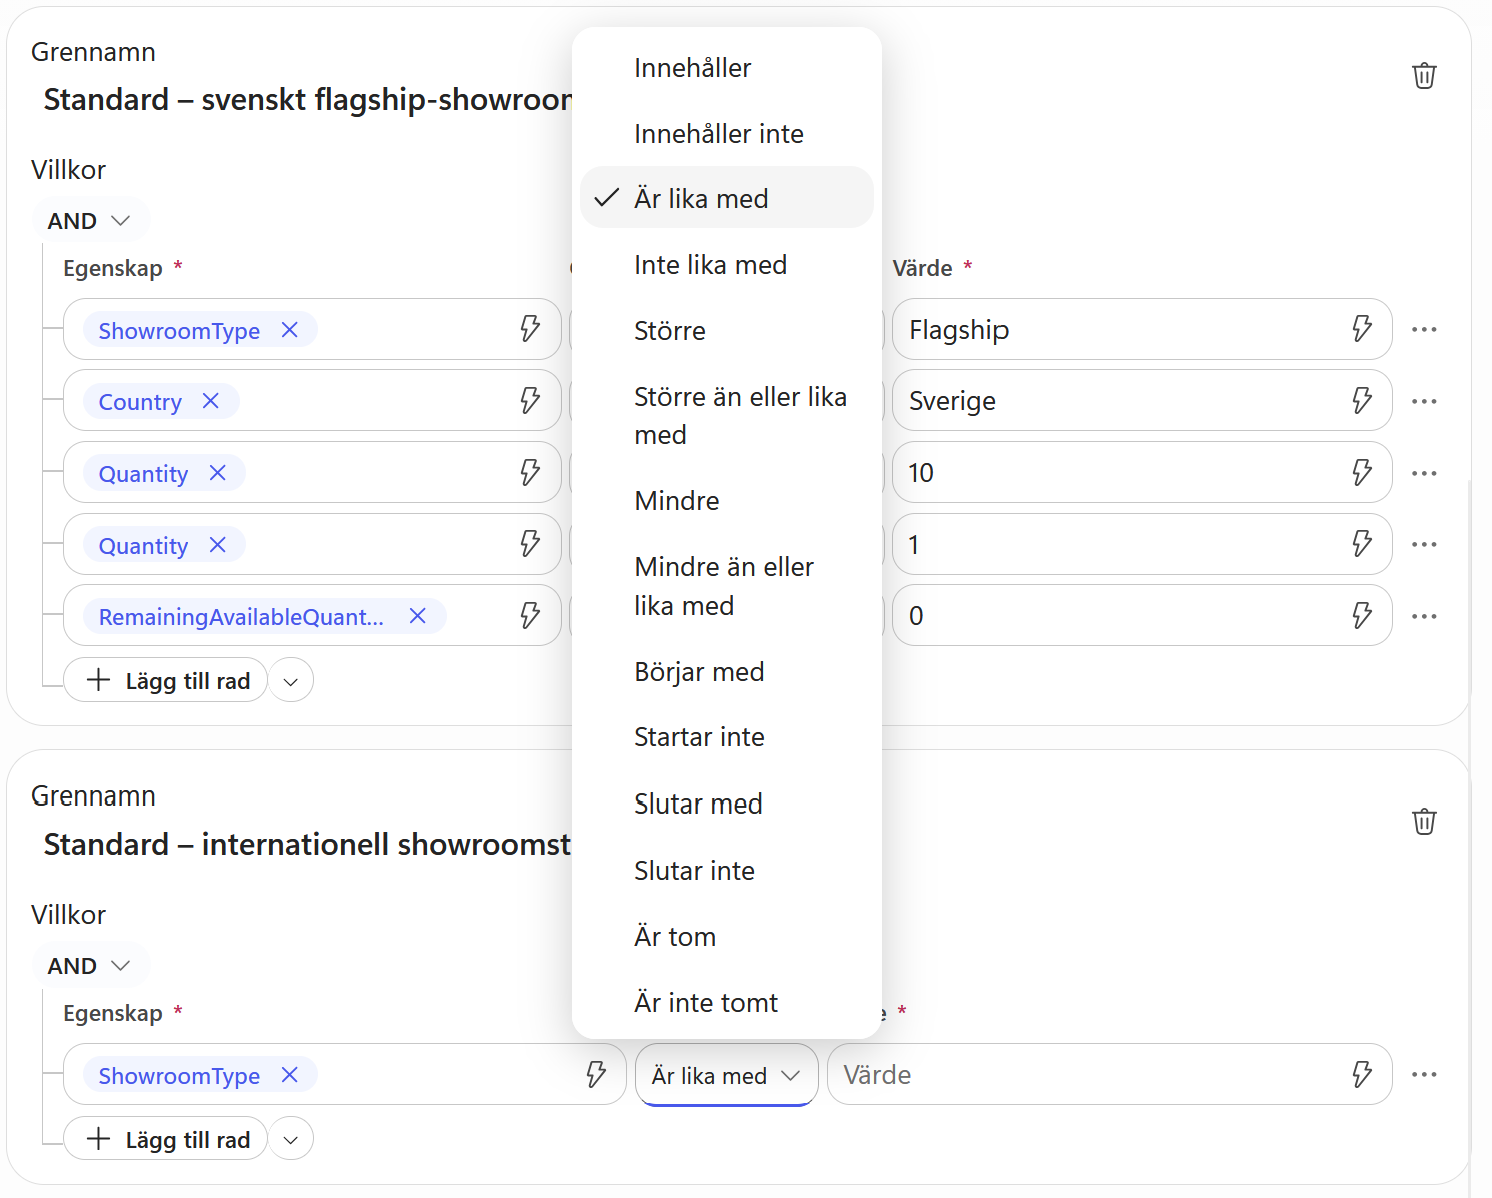Click the 'Är lika med' operator dropdown
Image resolution: width=1492 pixels, height=1198 pixels.
tap(727, 1075)
